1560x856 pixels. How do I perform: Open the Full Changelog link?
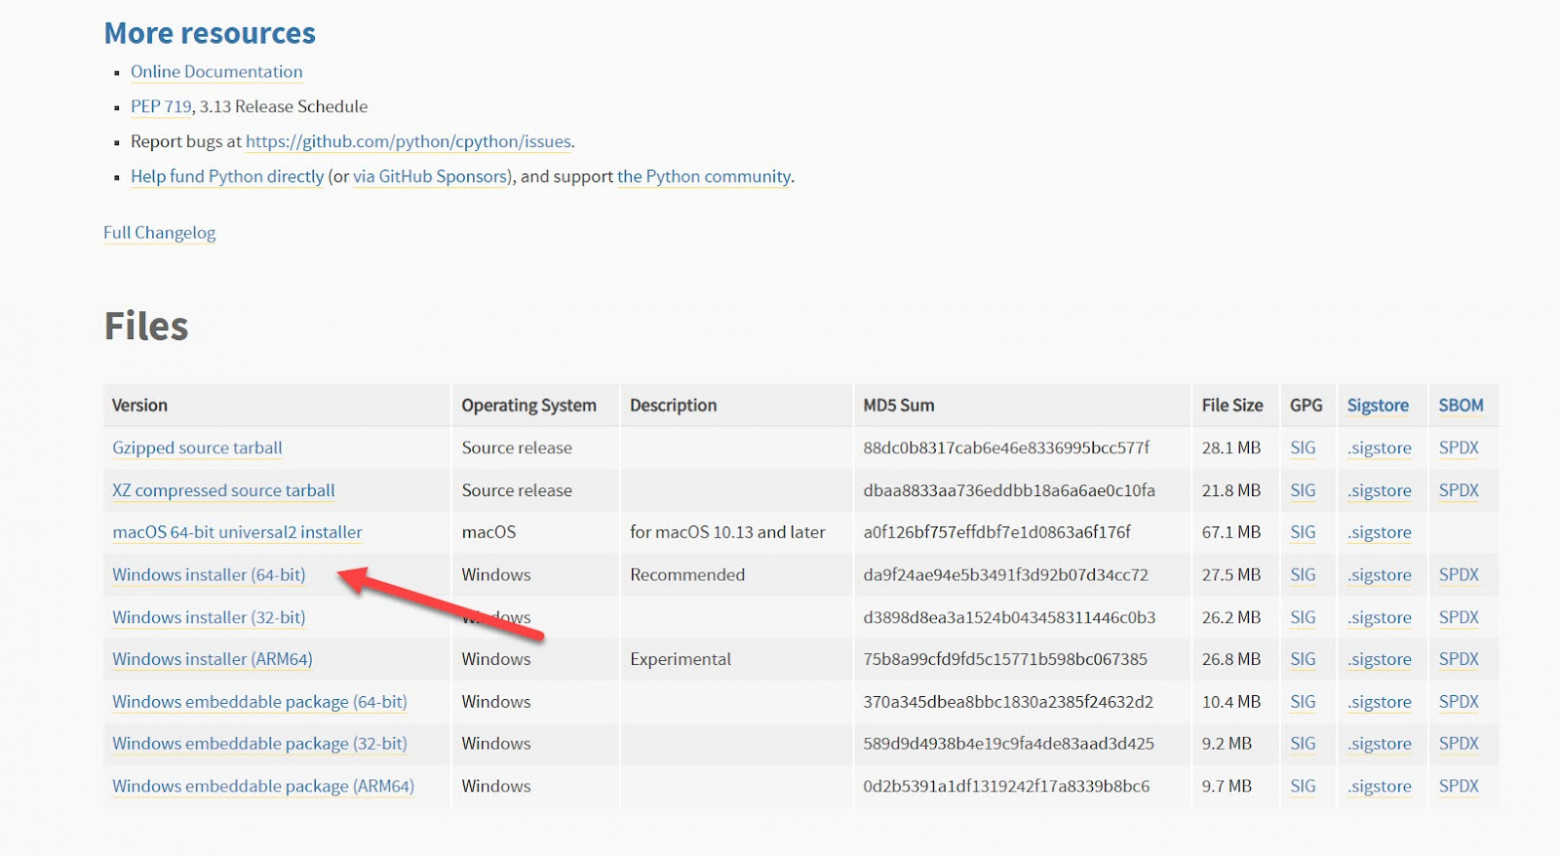pos(159,233)
